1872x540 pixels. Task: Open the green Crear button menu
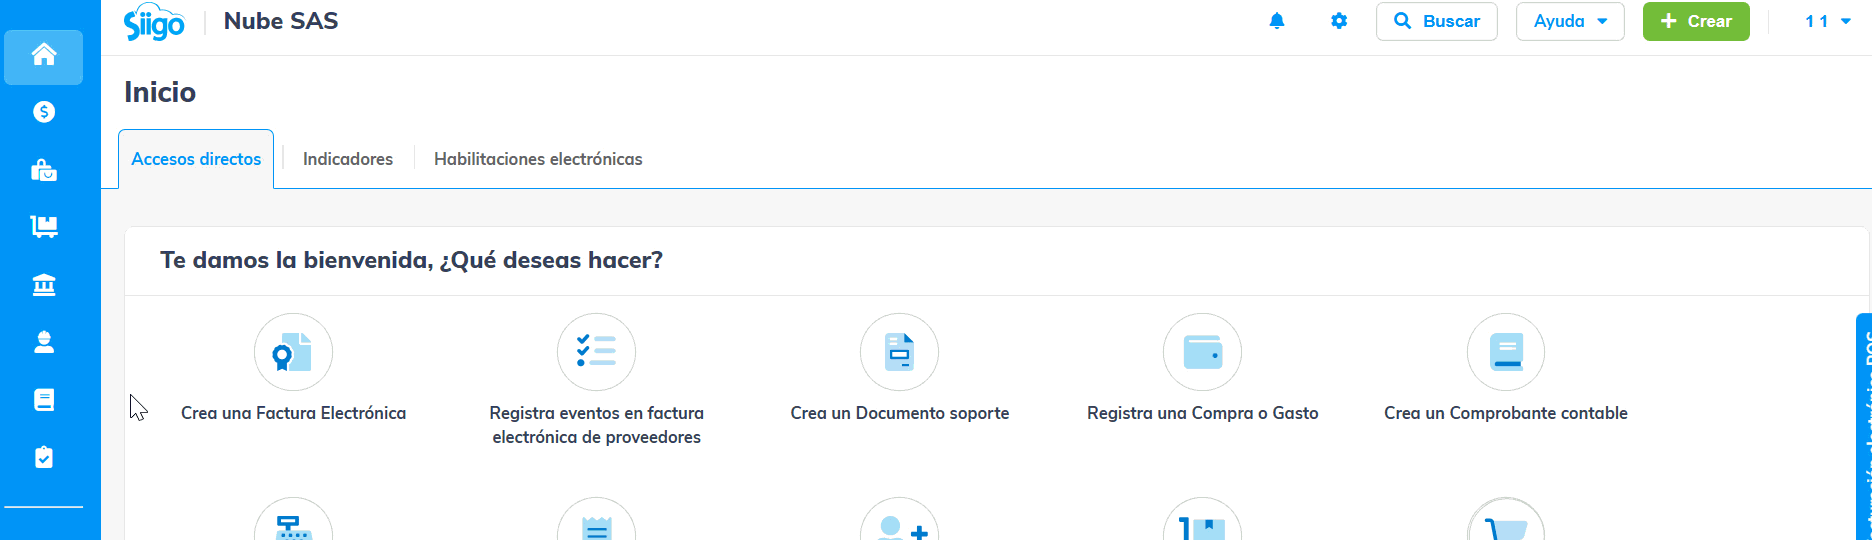tap(1696, 21)
